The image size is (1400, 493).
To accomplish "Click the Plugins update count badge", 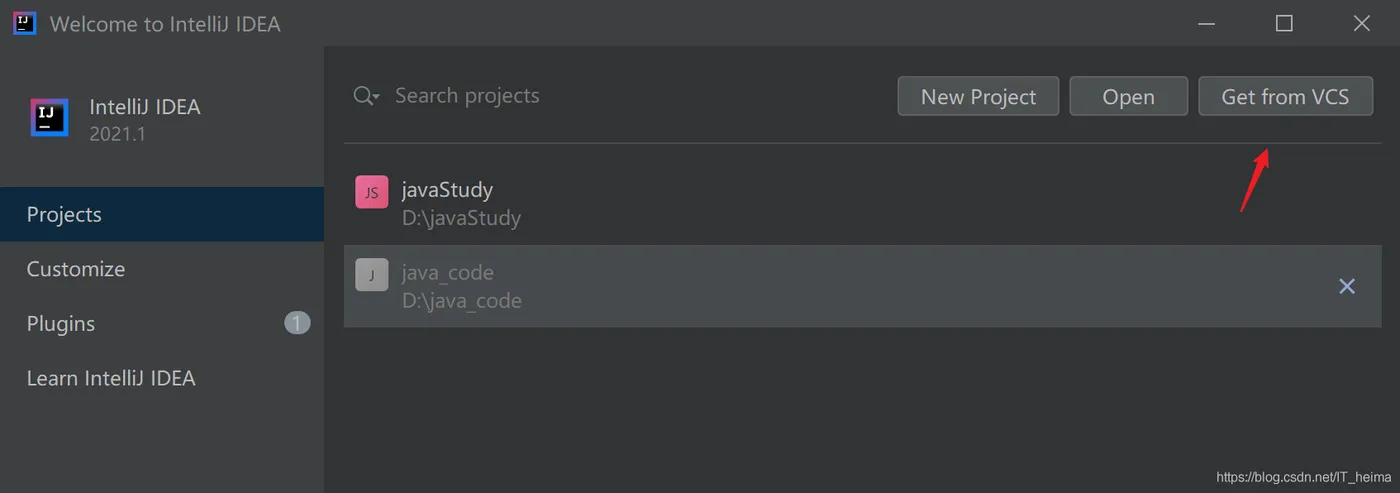I will pos(297,323).
